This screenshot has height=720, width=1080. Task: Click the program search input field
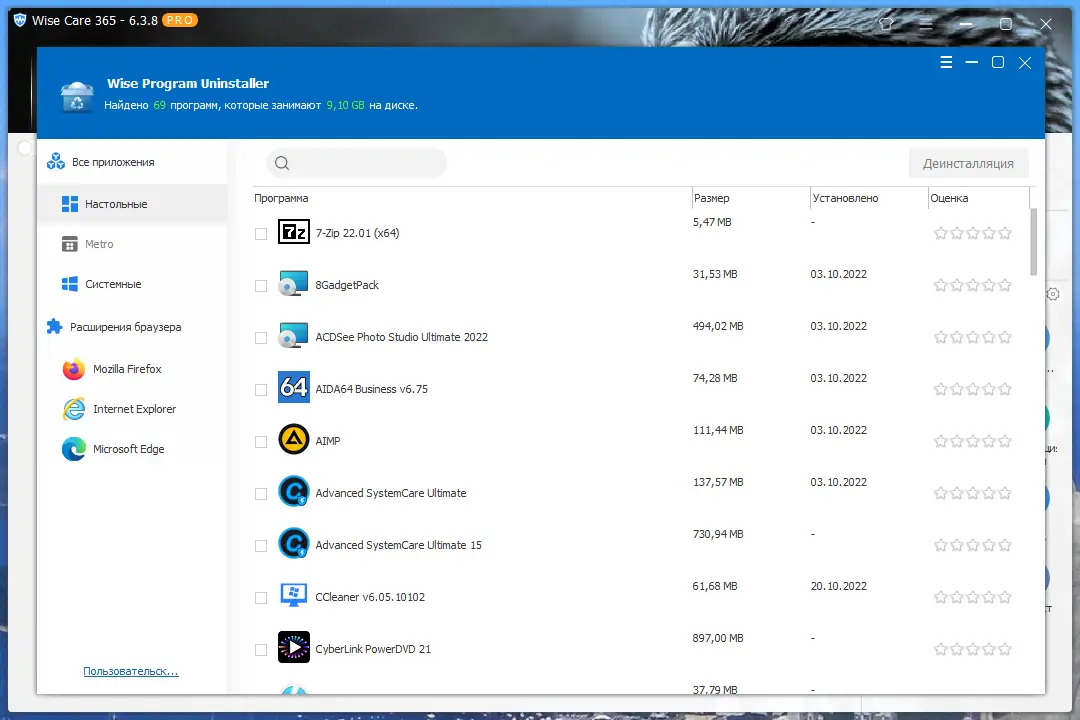point(357,163)
